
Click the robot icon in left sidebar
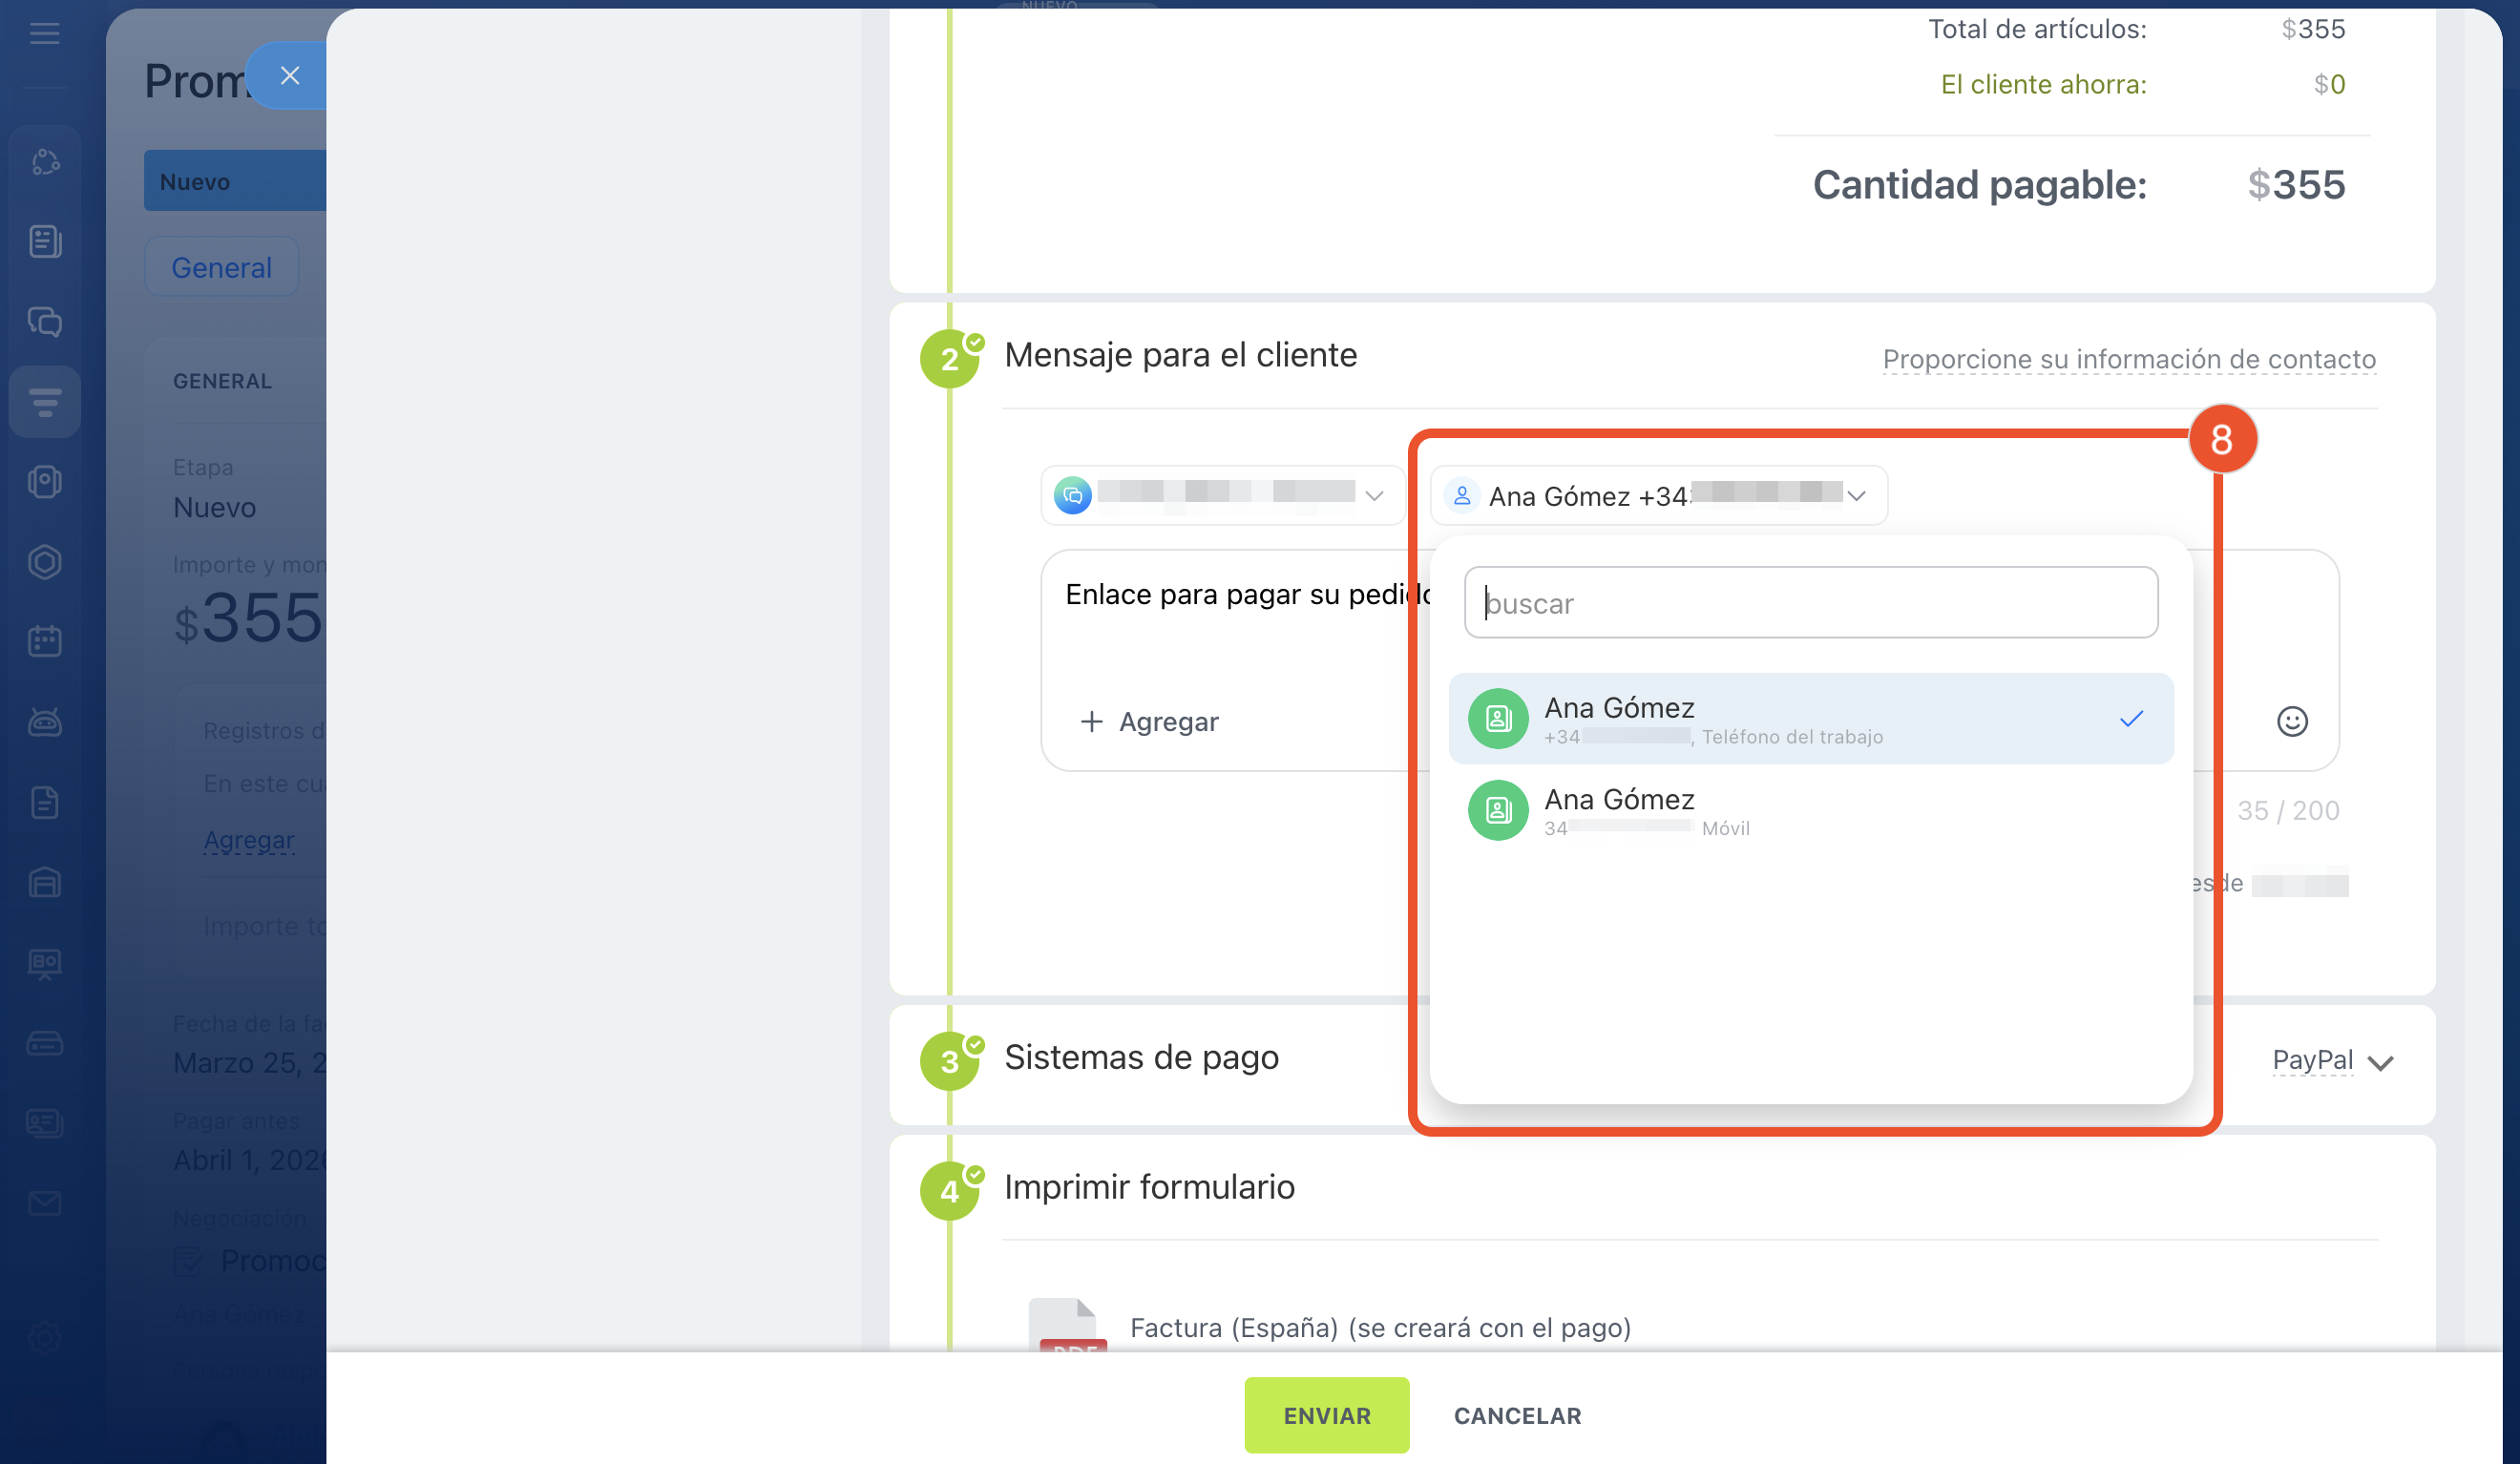[44, 722]
